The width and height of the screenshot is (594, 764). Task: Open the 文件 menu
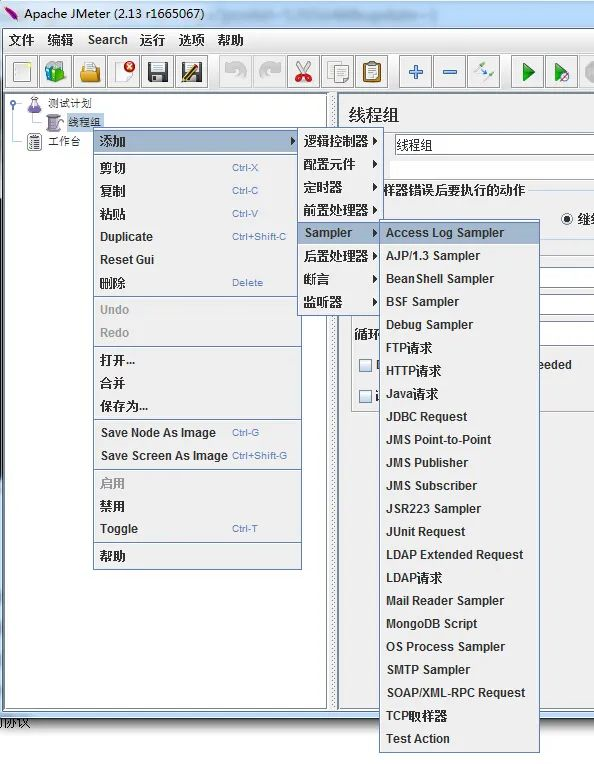[21, 40]
